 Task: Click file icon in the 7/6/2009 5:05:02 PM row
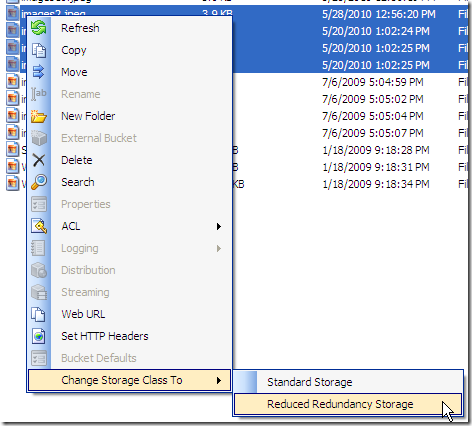coord(12,98)
